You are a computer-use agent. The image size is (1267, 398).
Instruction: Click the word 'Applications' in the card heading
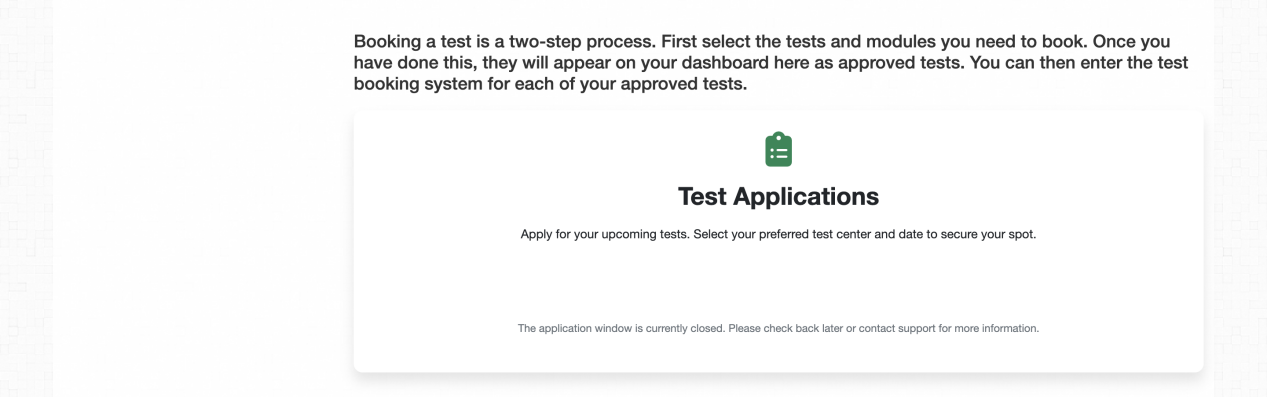[806, 196]
